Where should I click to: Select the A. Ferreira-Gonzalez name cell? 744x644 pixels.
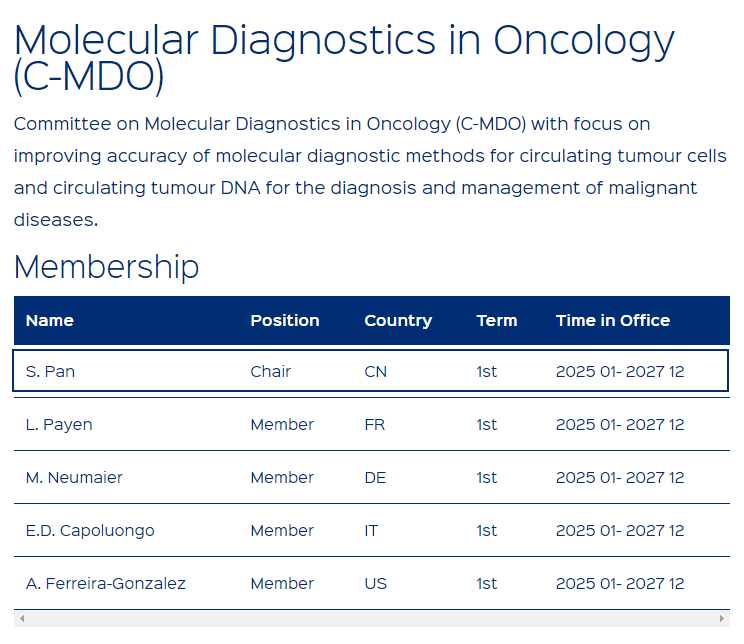pos(105,583)
